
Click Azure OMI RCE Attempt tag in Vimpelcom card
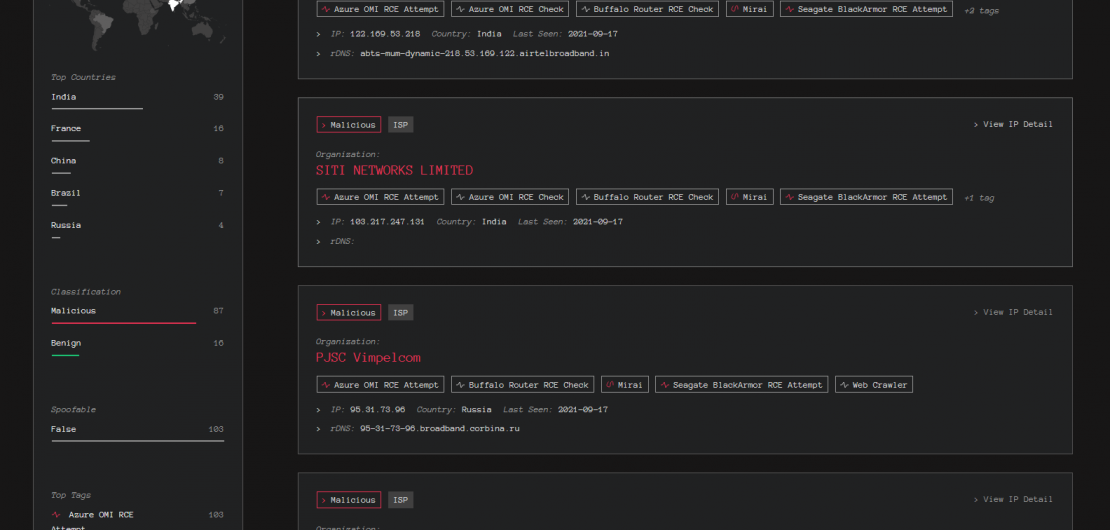(x=379, y=385)
